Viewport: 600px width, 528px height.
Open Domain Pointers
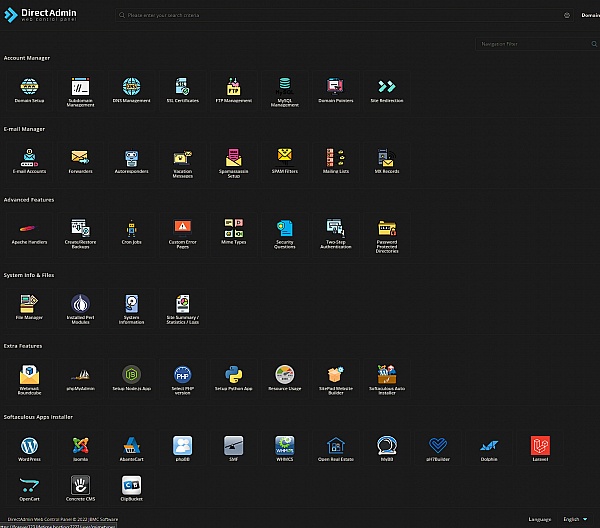[336, 91]
